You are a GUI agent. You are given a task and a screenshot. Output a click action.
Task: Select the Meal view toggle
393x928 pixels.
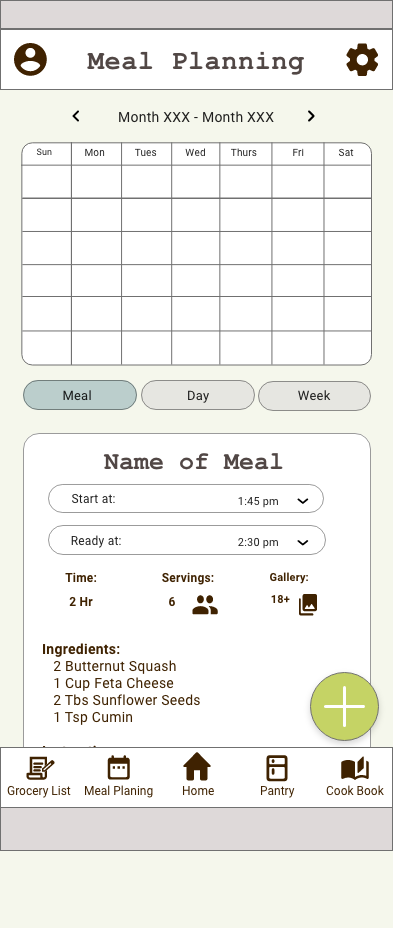coord(80,395)
